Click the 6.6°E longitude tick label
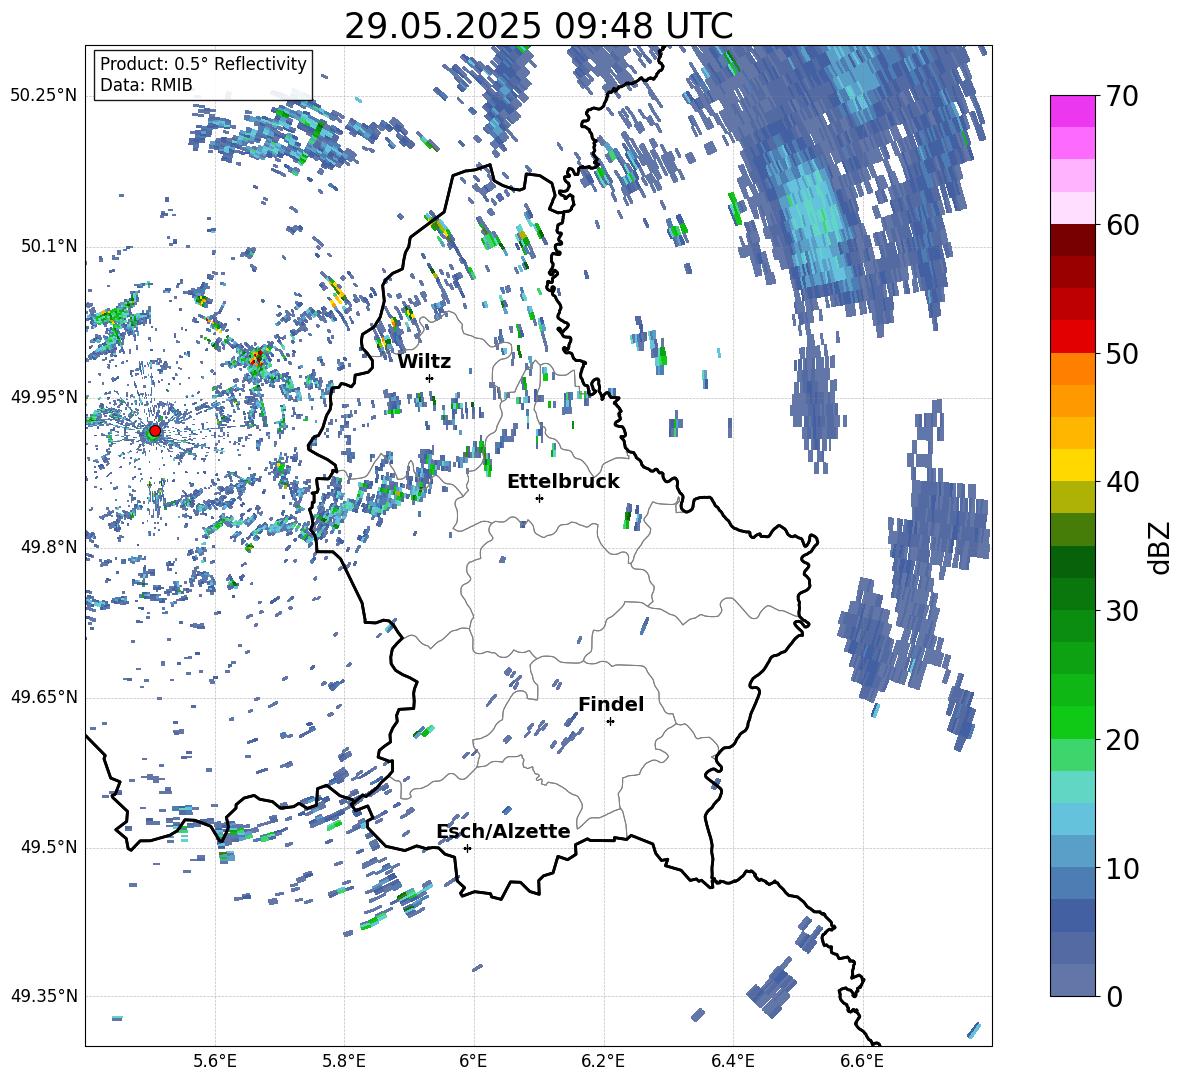The height and width of the screenshot is (1081, 1184). [x=862, y=1061]
